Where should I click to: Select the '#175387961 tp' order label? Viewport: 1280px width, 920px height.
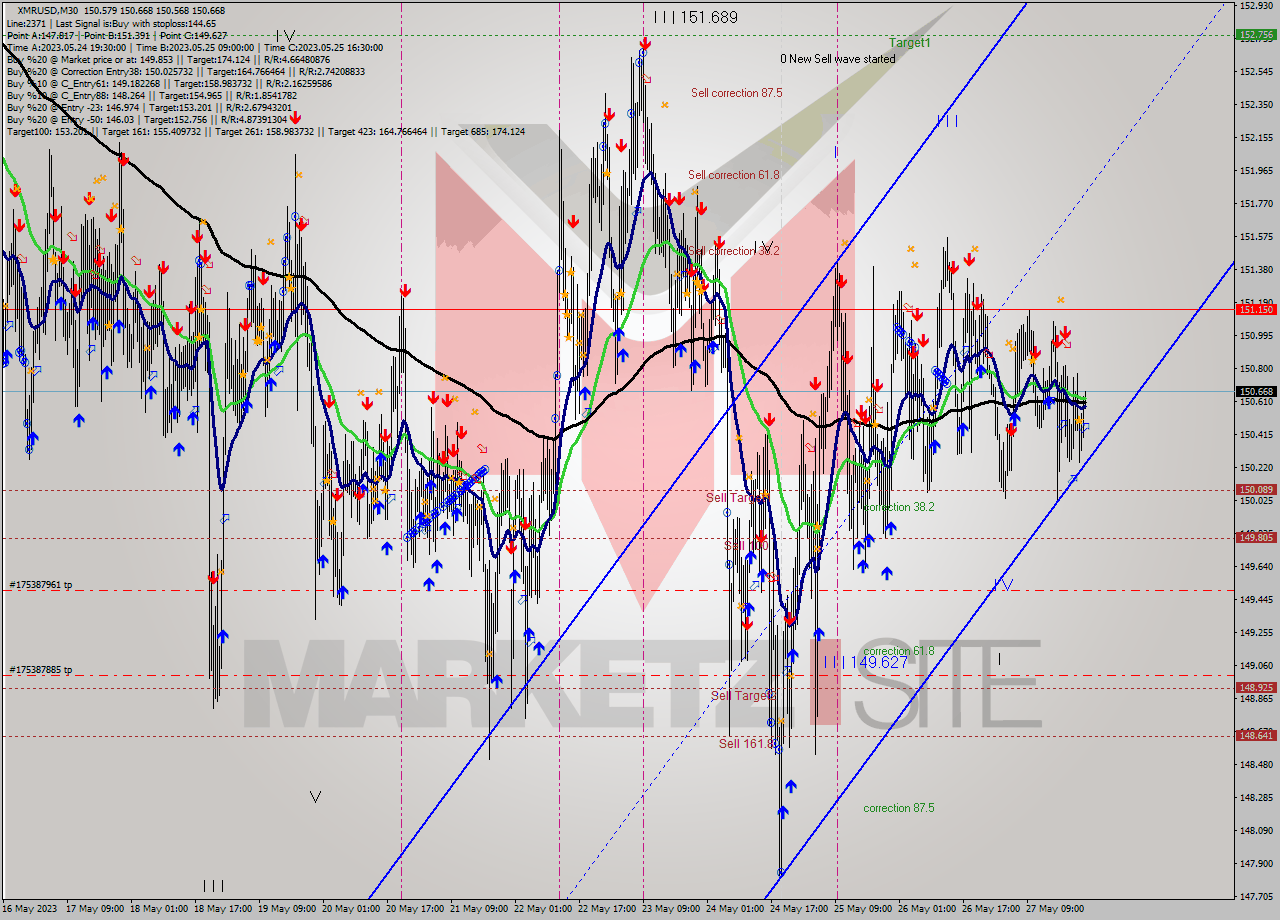(41, 584)
